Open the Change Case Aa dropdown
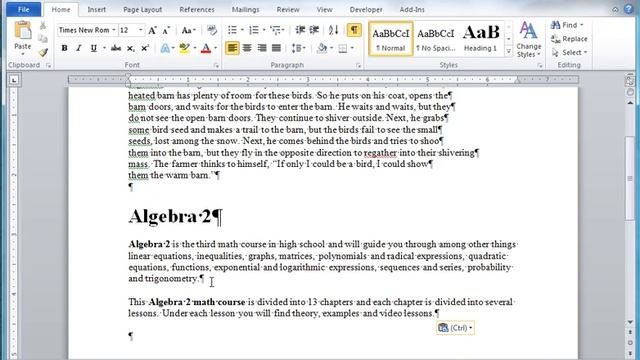The height and width of the screenshot is (360, 640). 188,30
